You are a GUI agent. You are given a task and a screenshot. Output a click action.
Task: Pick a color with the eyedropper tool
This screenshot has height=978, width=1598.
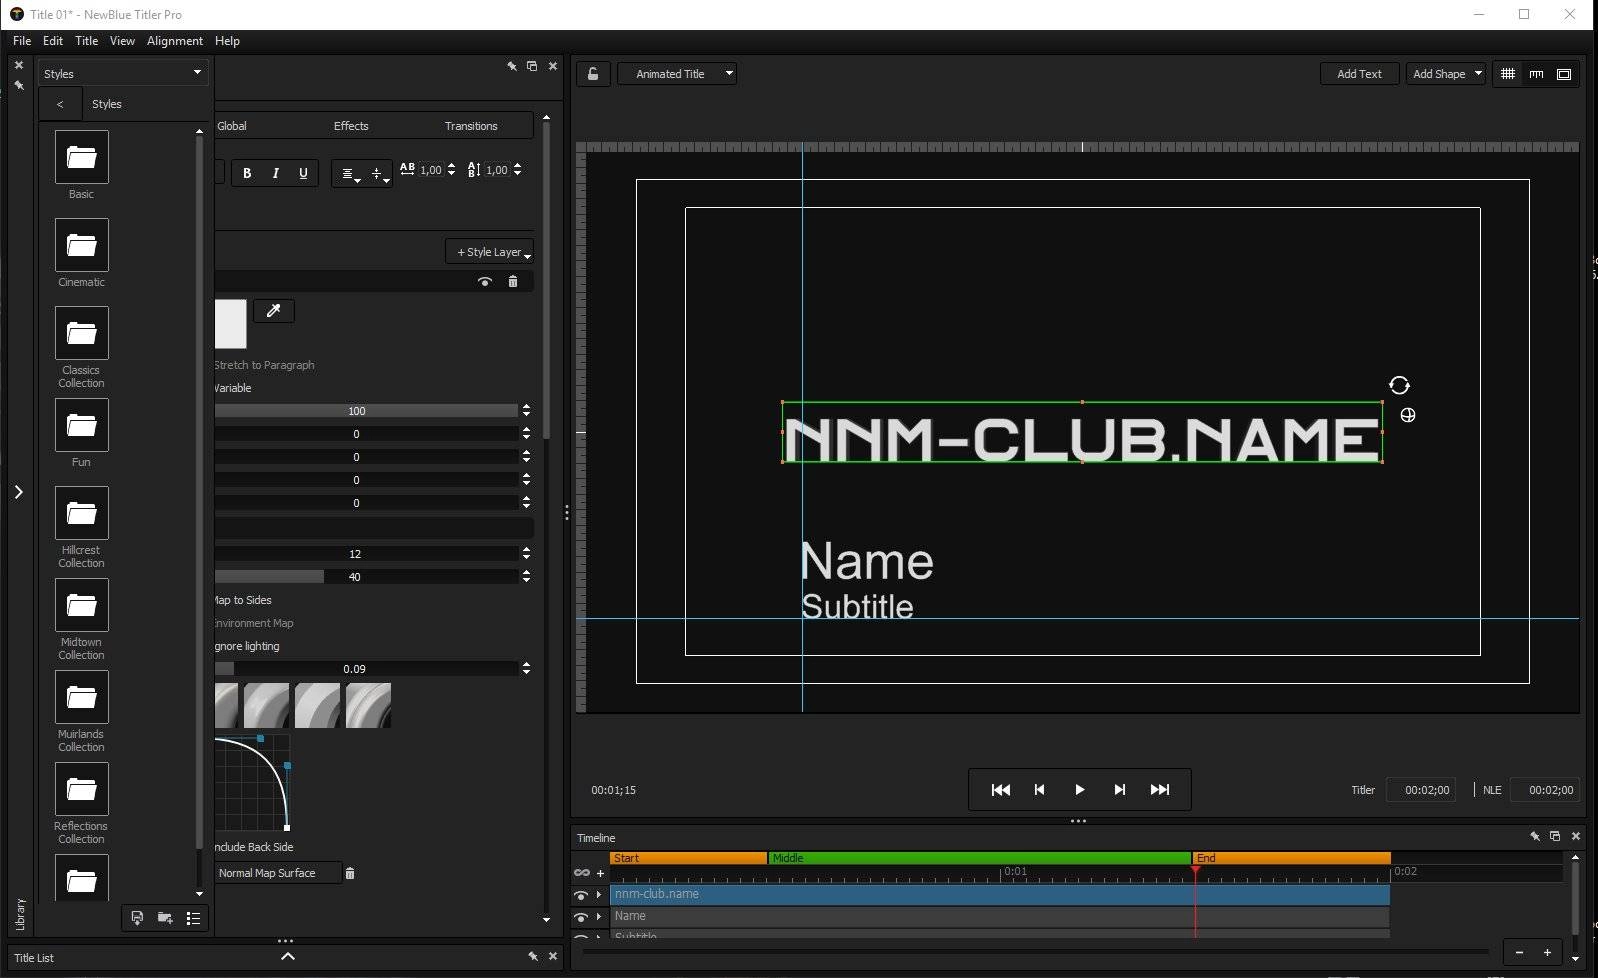274,311
